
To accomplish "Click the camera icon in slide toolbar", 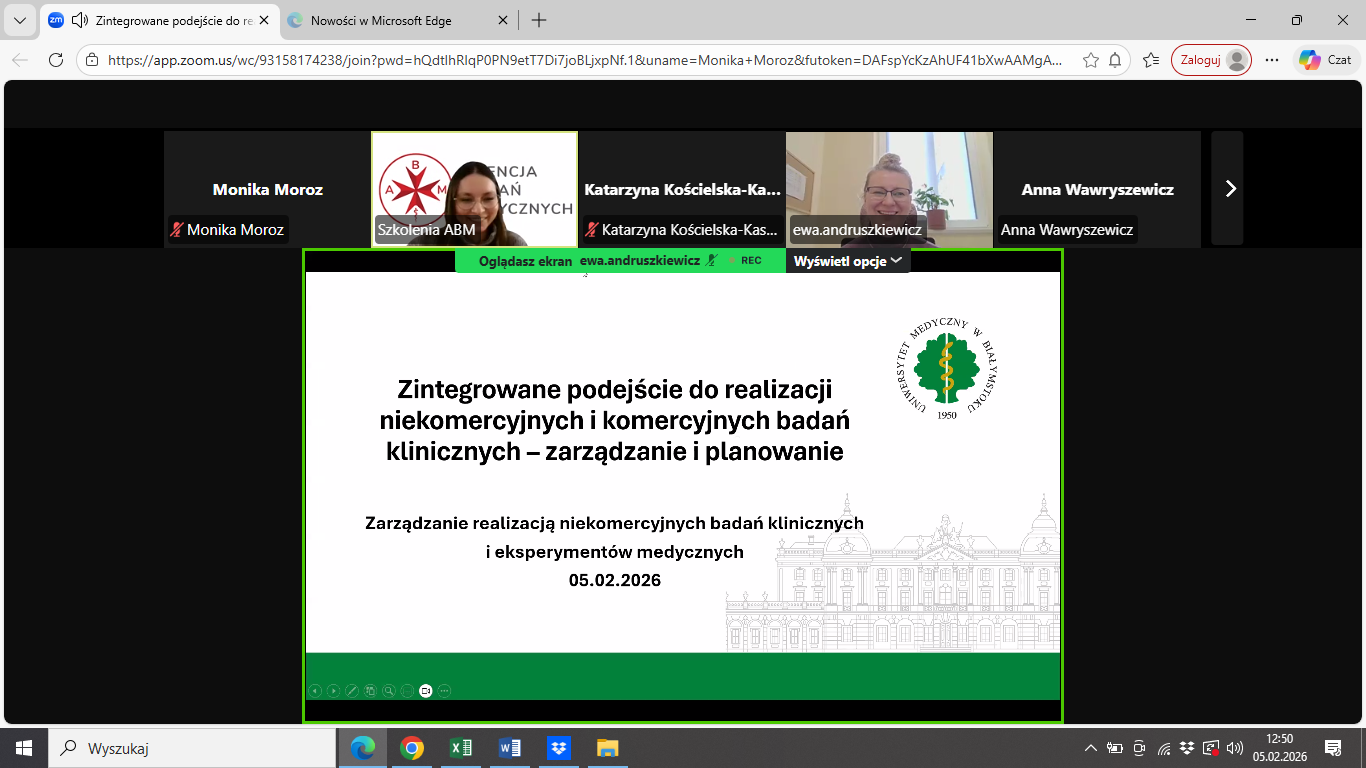I will pyautogui.click(x=425, y=690).
